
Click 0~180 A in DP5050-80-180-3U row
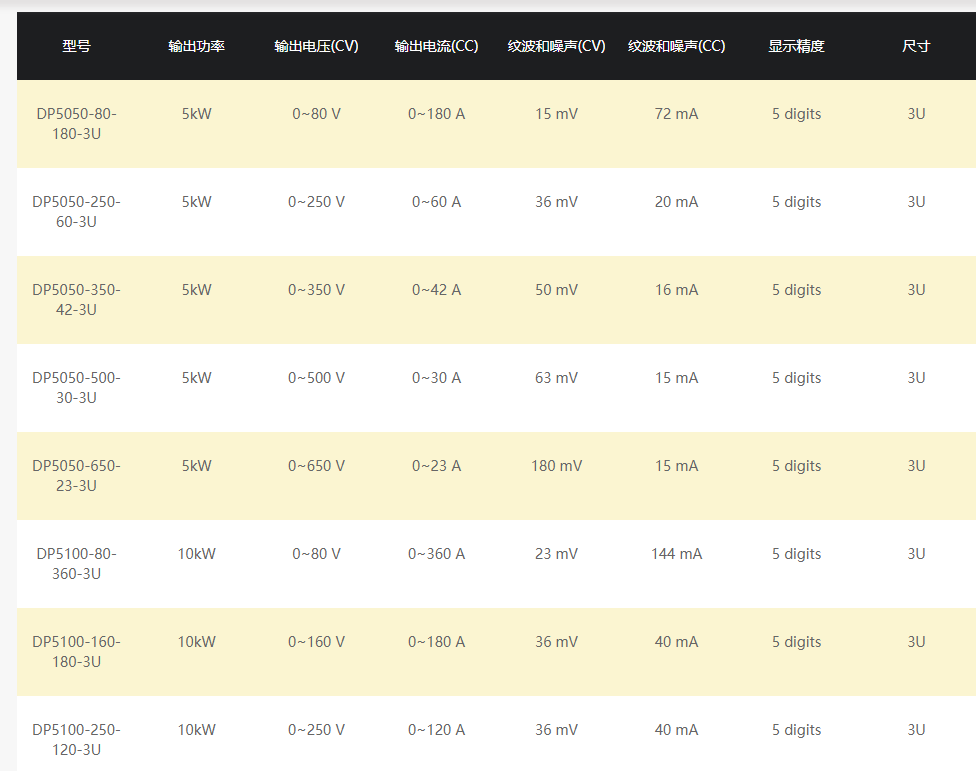[436, 114]
